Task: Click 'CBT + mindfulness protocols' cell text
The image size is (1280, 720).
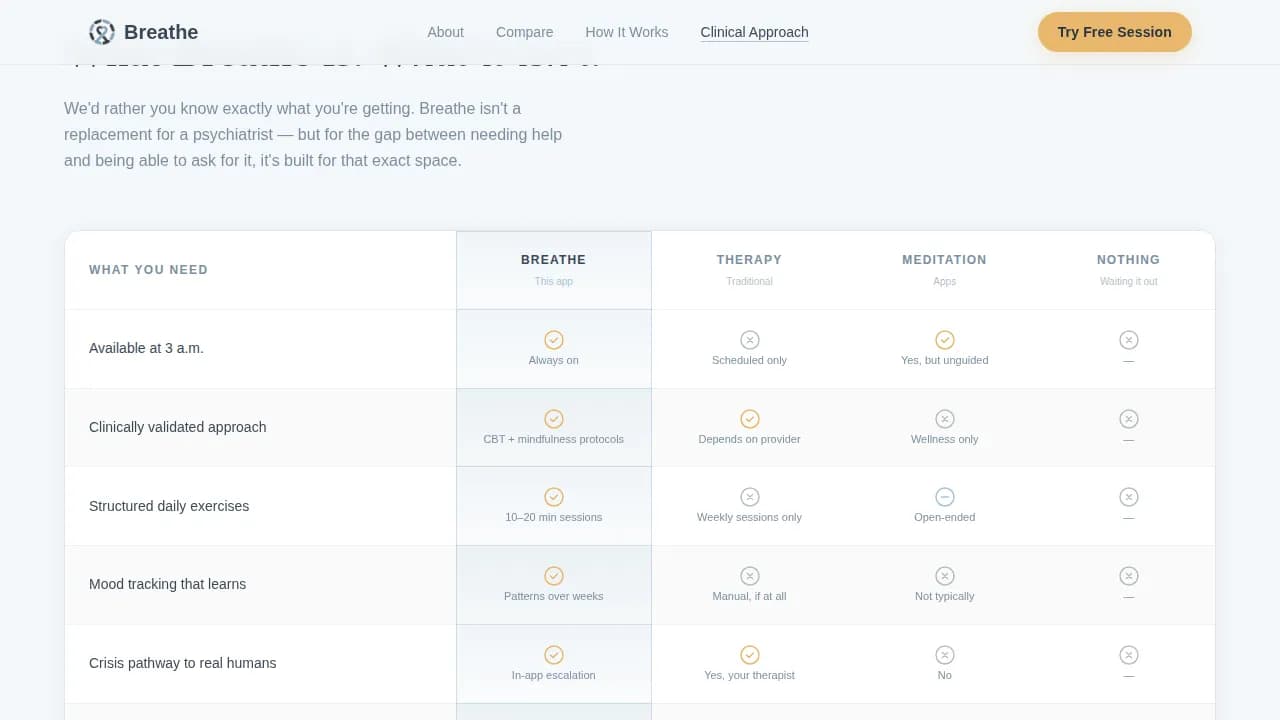Action: point(554,439)
